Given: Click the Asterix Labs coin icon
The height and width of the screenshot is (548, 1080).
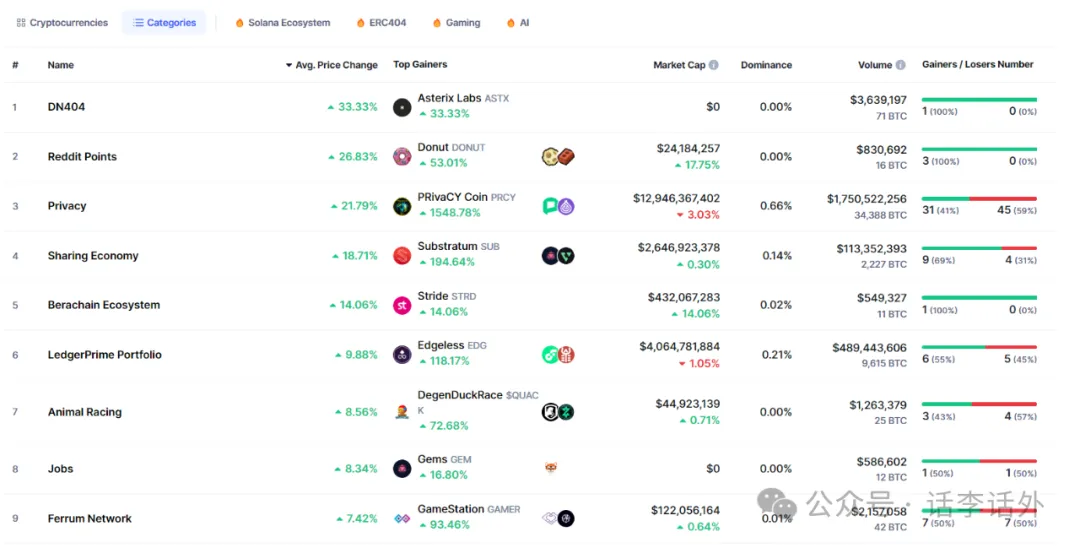Looking at the screenshot, I should (402, 107).
